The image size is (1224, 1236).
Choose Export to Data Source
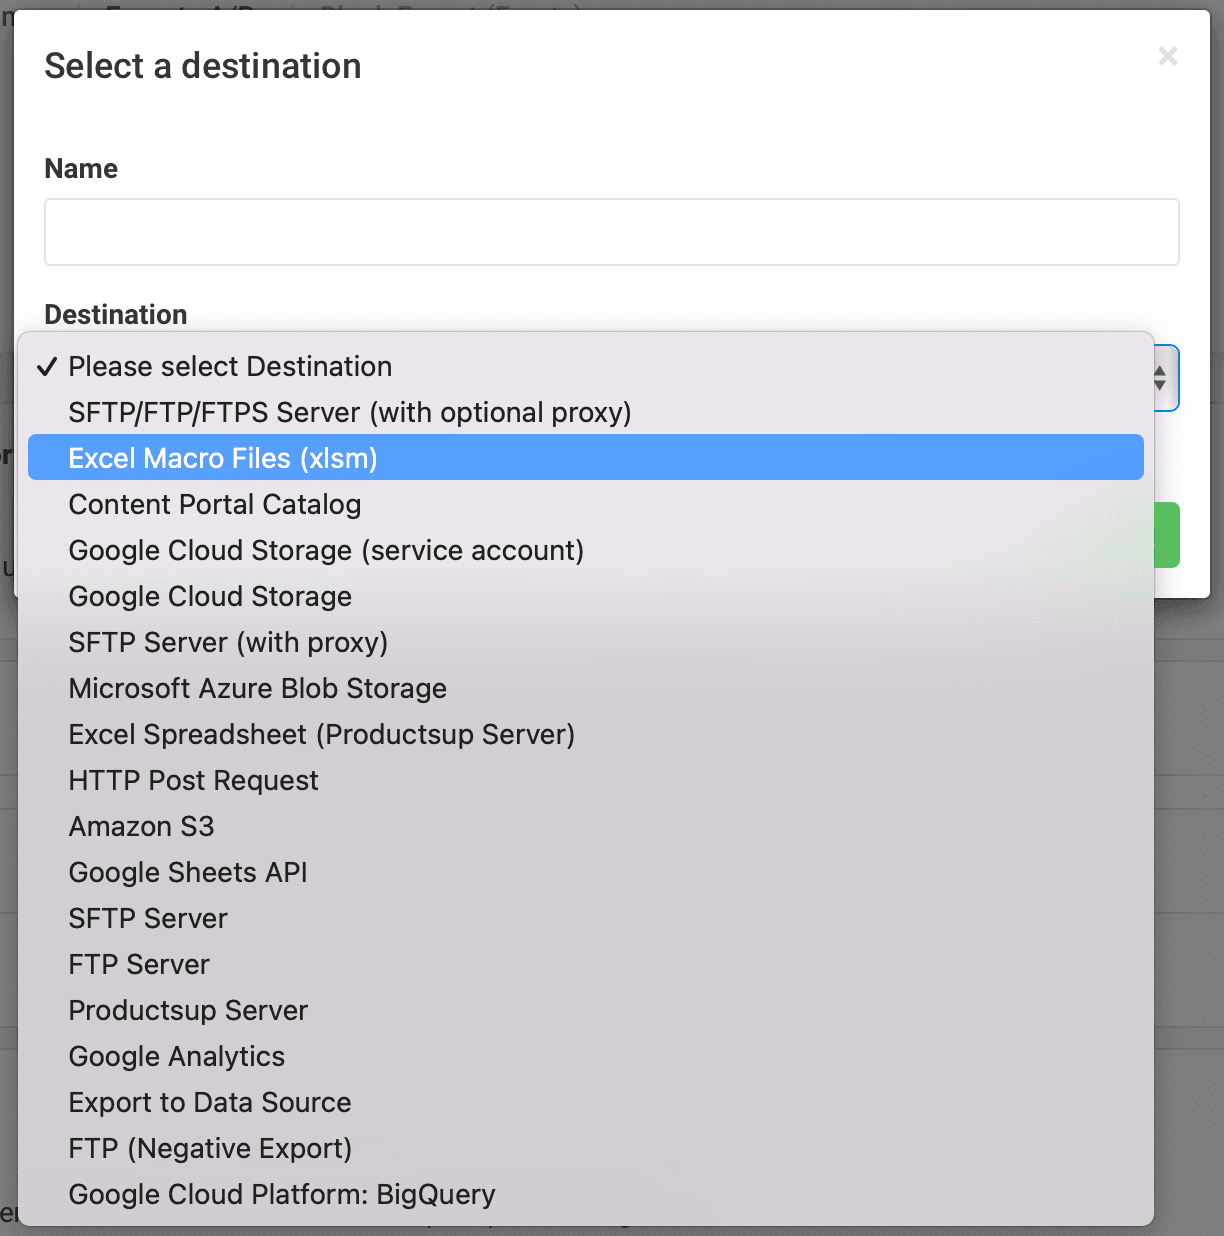click(210, 1102)
